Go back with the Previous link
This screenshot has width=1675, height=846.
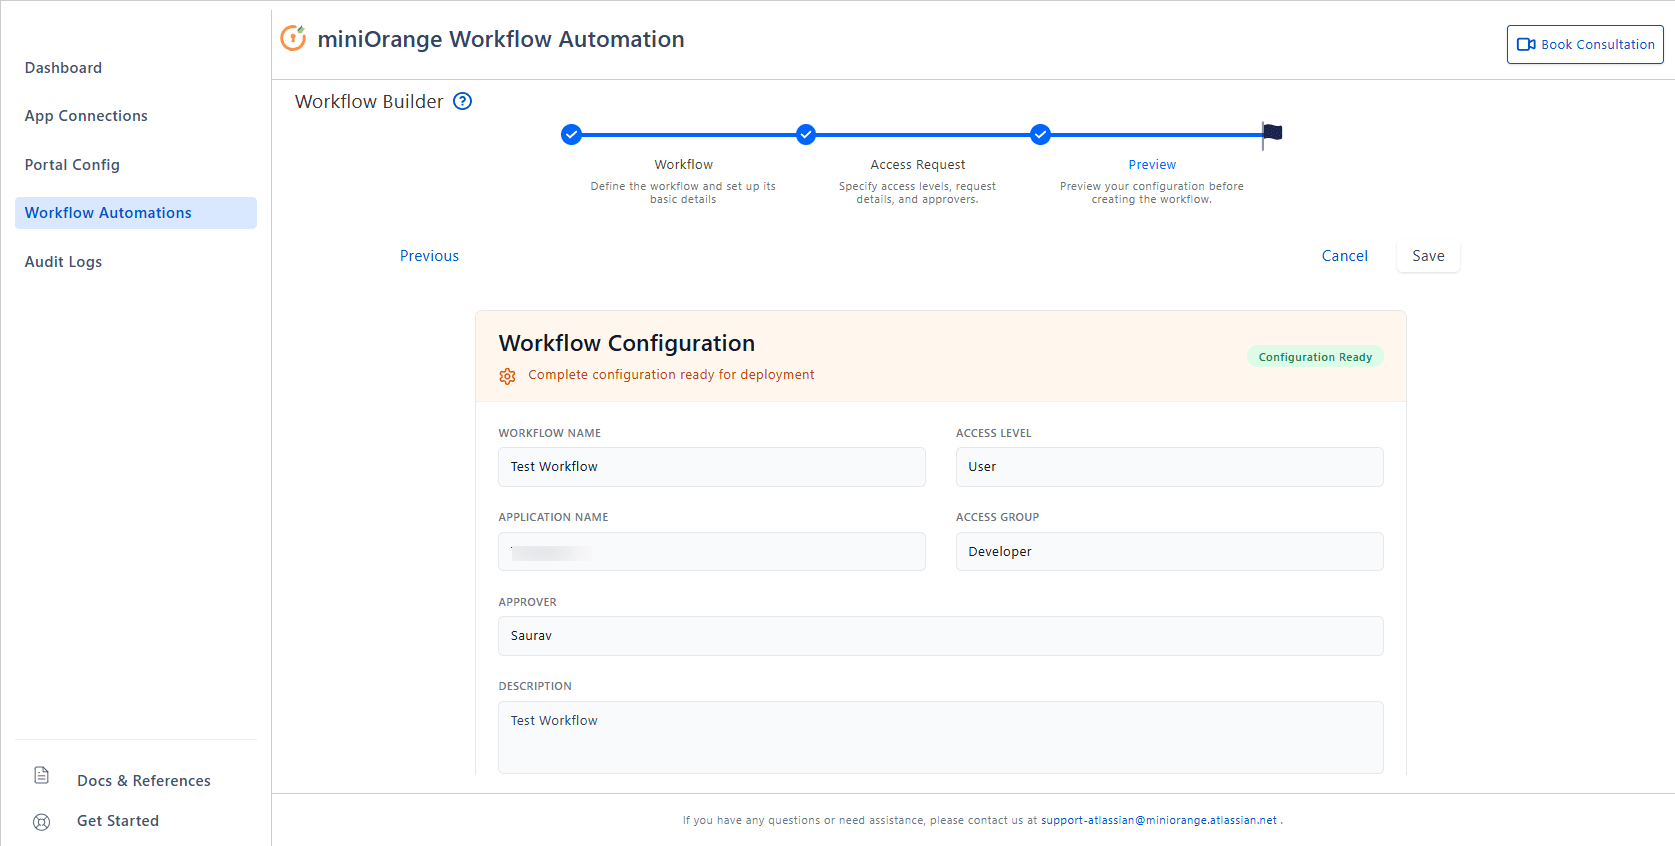[x=429, y=256]
